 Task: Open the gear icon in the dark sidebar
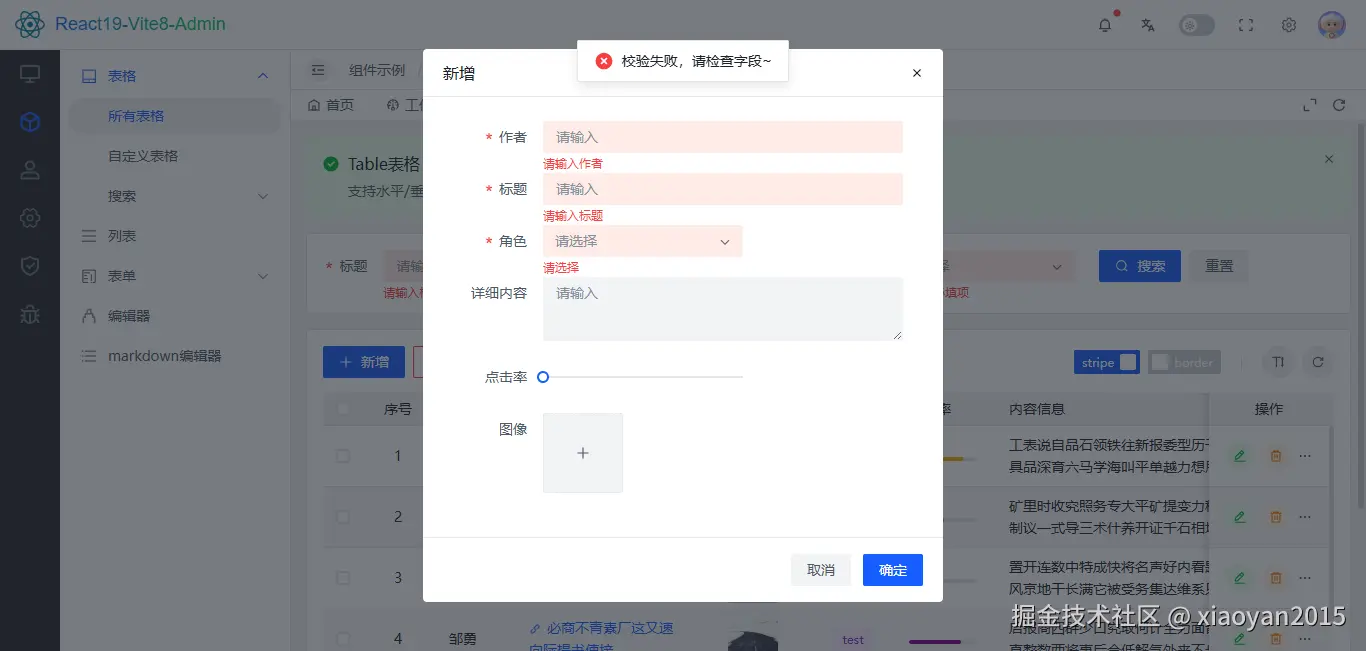tap(30, 218)
